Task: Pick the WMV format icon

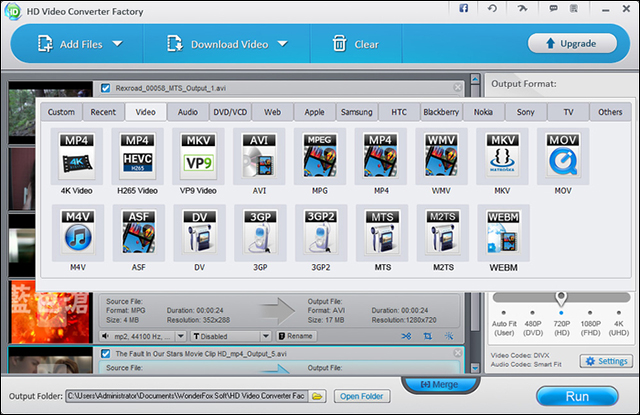Action: pos(442,156)
